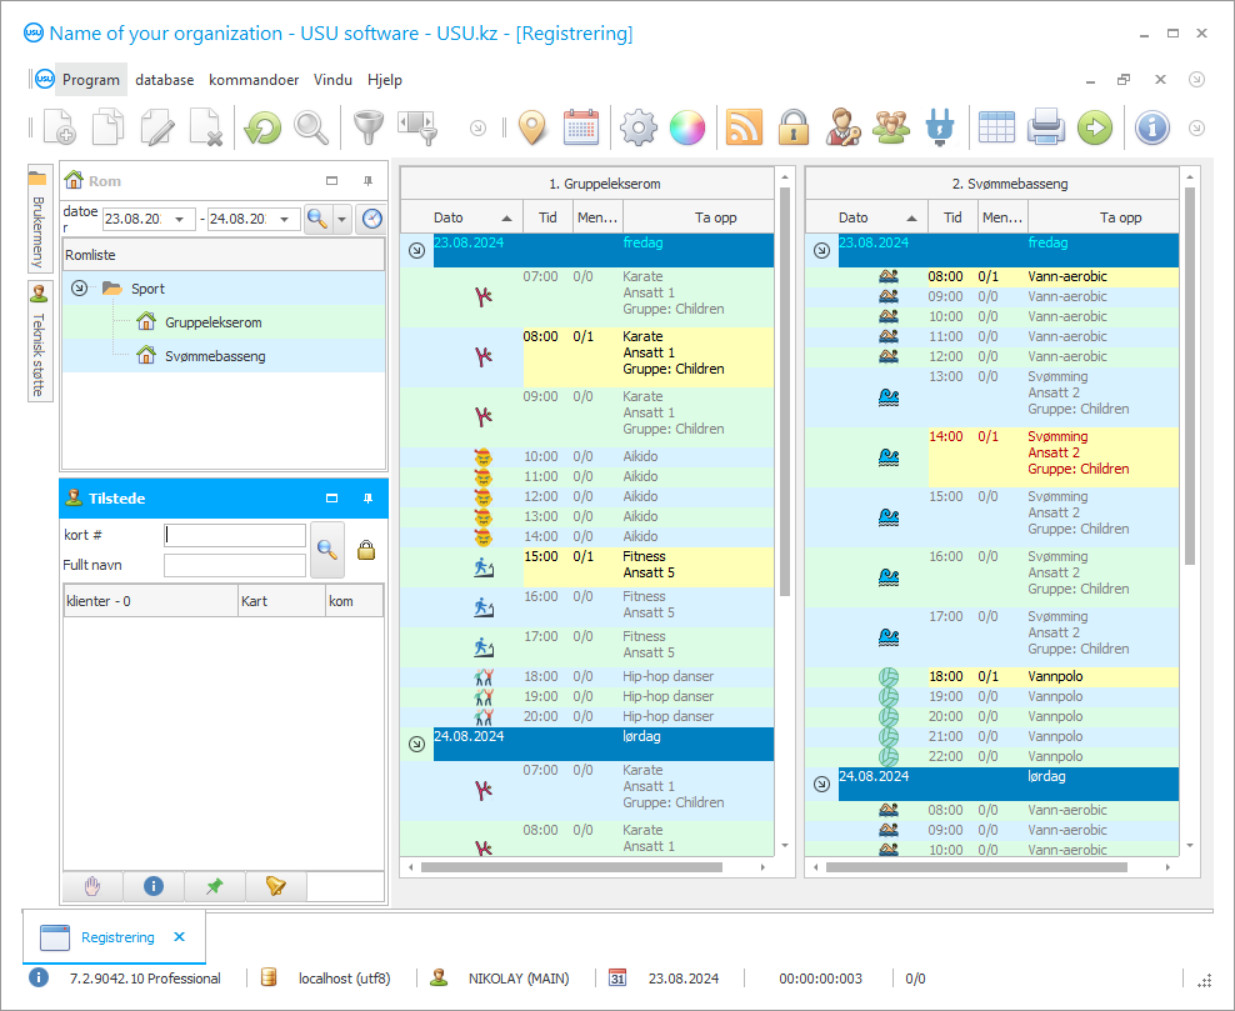Click the kort # input field
Image resolution: width=1235 pixels, height=1011 pixels.
tap(234, 535)
